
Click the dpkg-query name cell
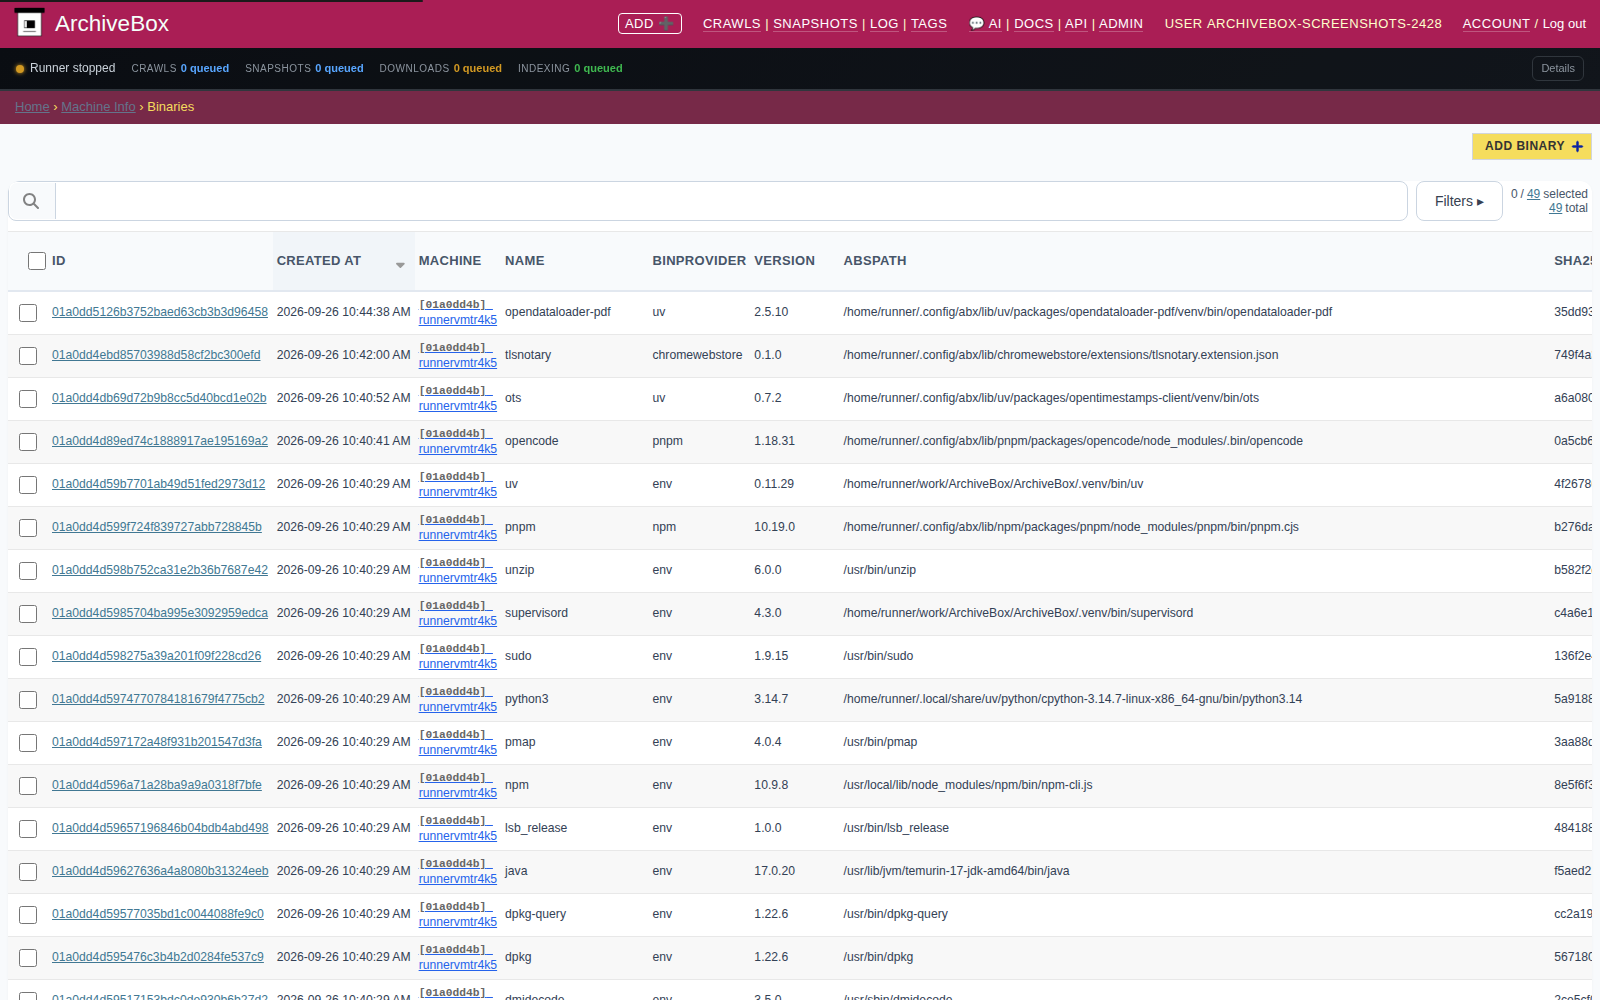pyautogui.click(x=535, y=914)
